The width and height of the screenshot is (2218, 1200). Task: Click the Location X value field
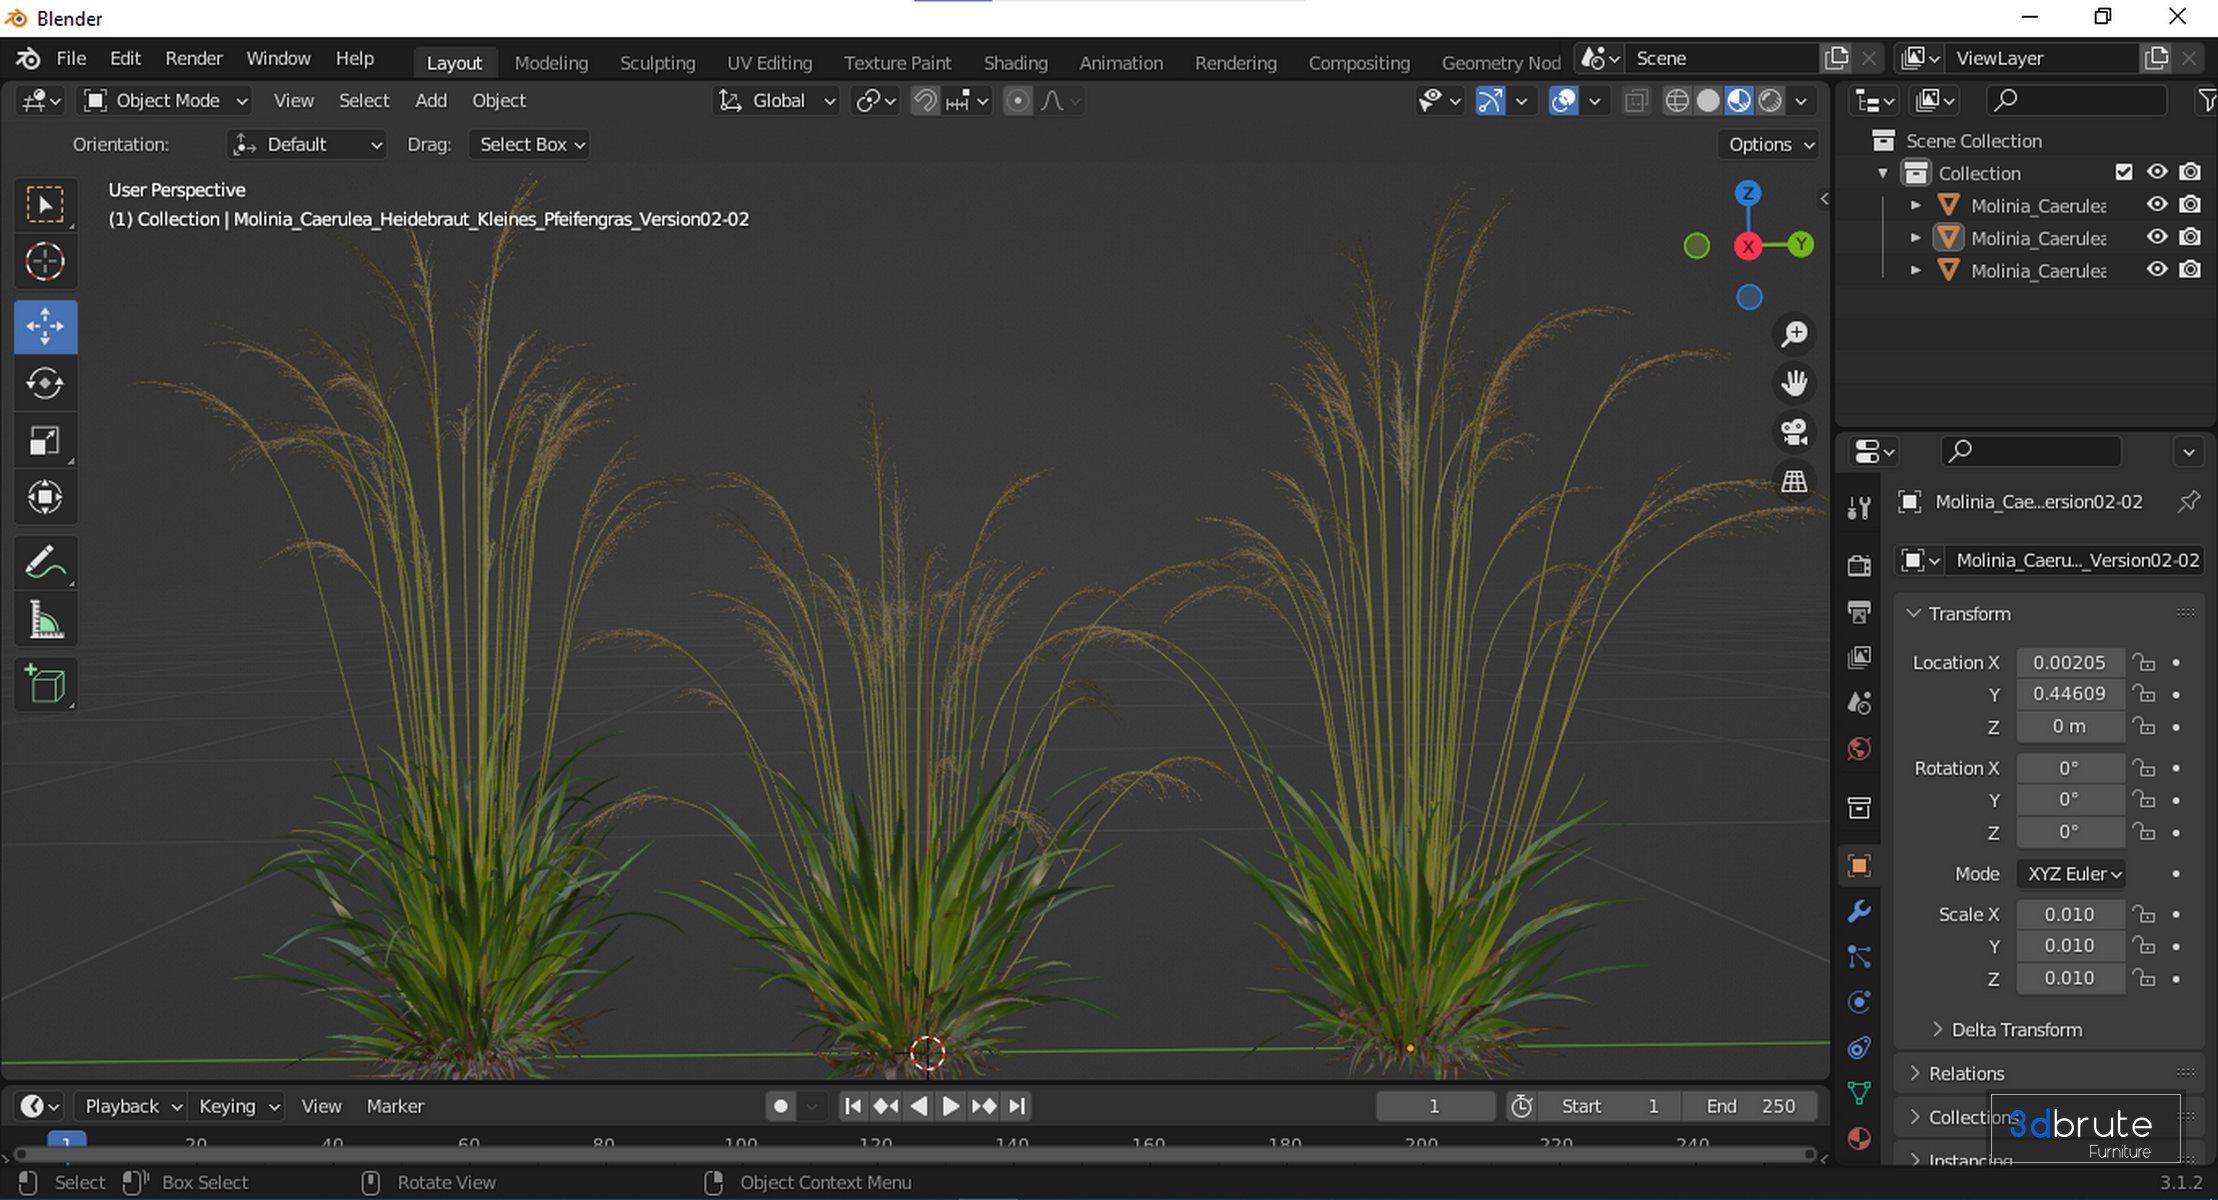pos(2068,662)
